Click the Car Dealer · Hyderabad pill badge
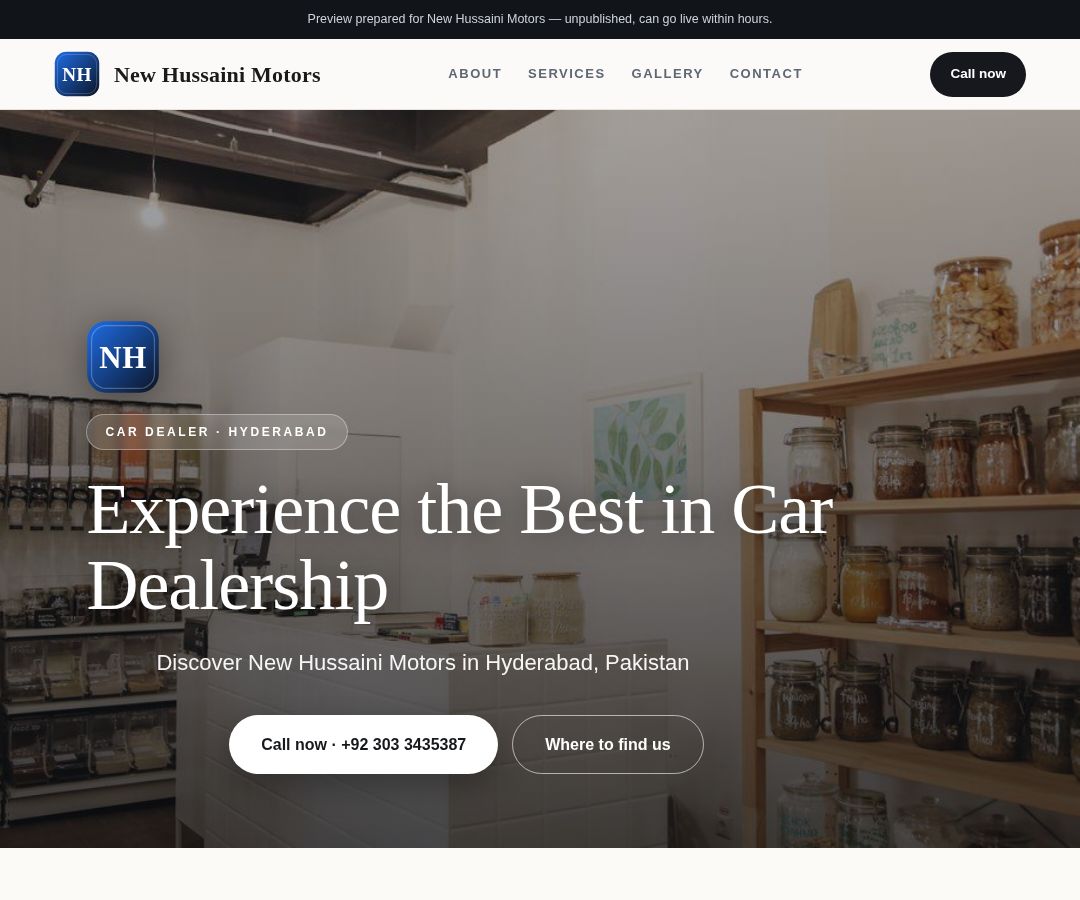Viewport: 1080px width, 900px height. pos(217,432)
